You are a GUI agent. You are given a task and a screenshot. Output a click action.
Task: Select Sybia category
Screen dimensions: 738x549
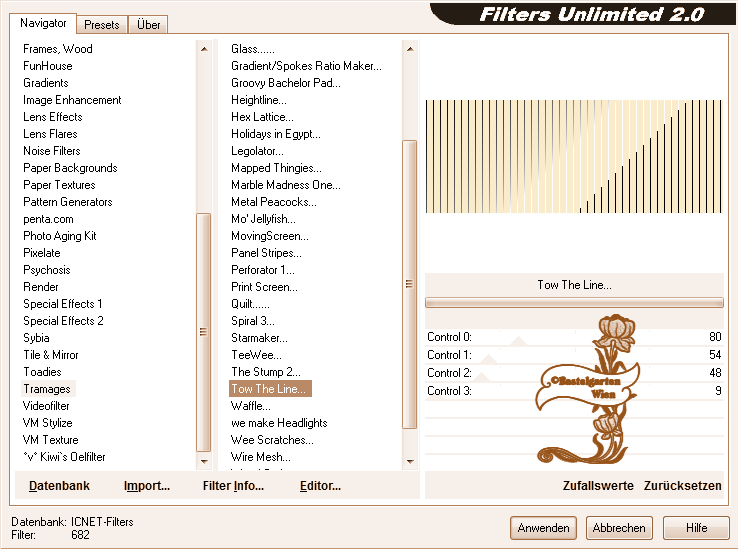(x=36, y=338)
